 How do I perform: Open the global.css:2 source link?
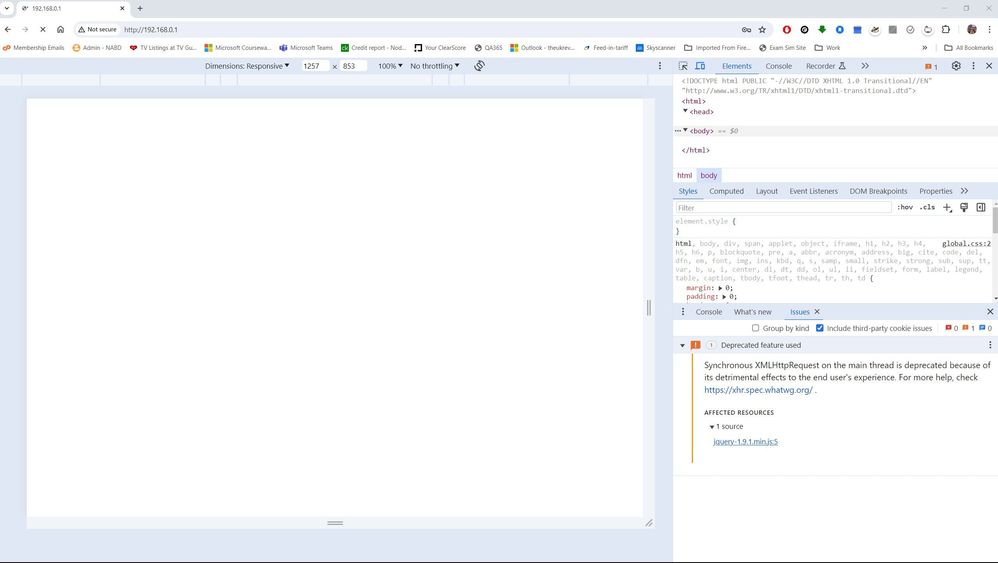966,244
